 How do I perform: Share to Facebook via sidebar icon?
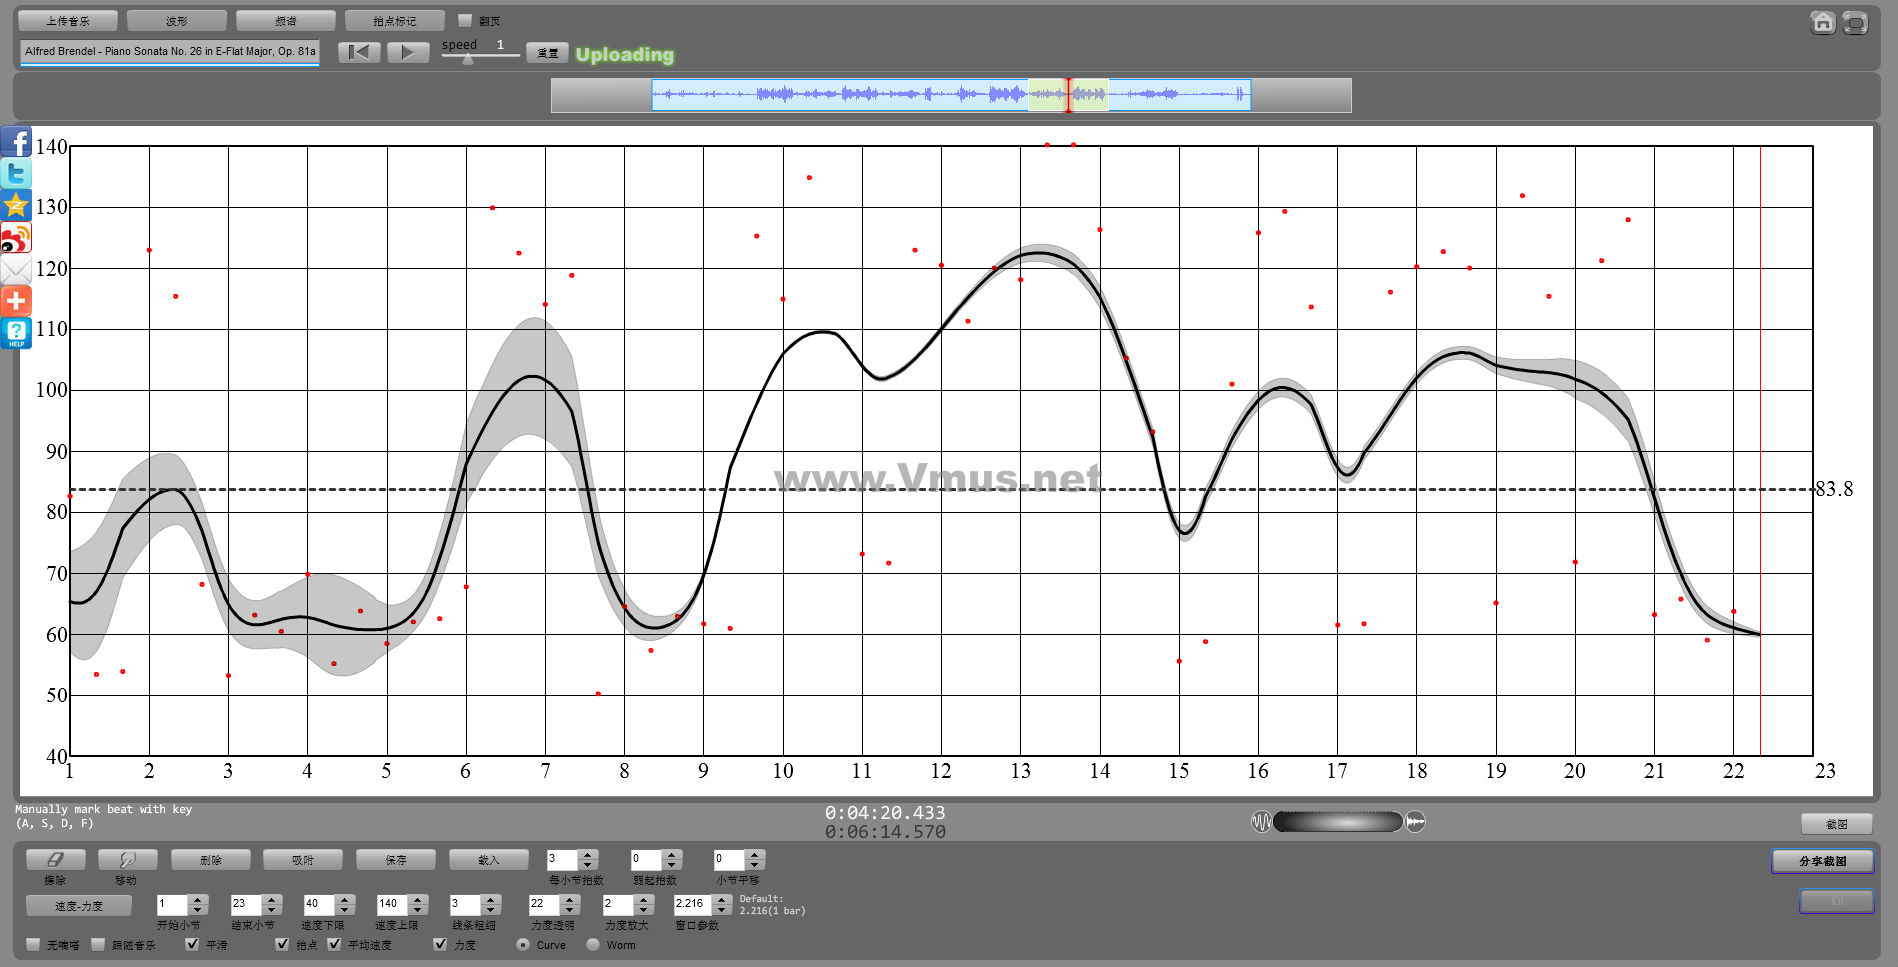16,141
